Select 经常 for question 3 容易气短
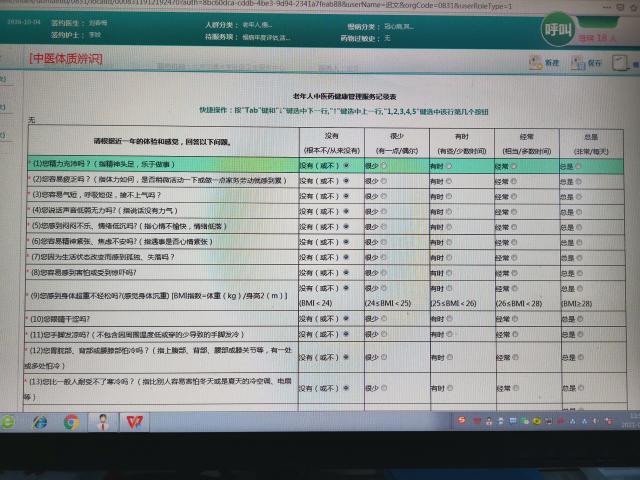Image resolution: width=640 pixels, height=480 pixels. [x=514, y=196]
